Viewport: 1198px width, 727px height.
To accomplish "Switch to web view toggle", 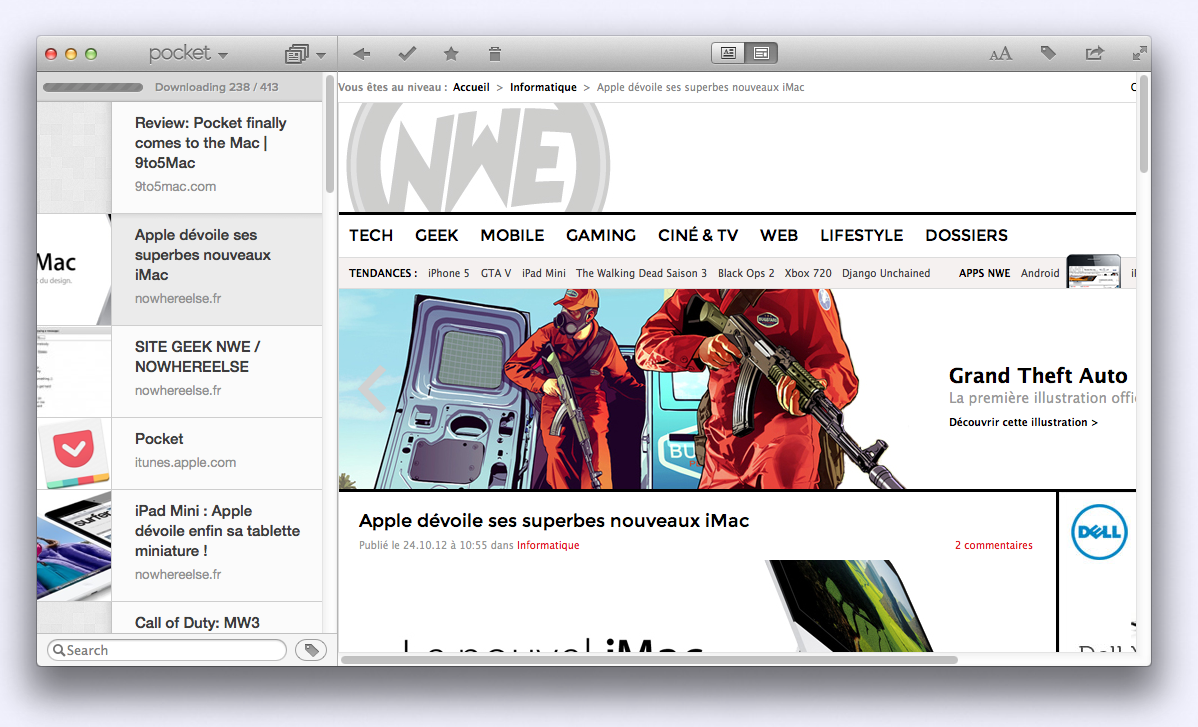I will [x=761, y=54].
